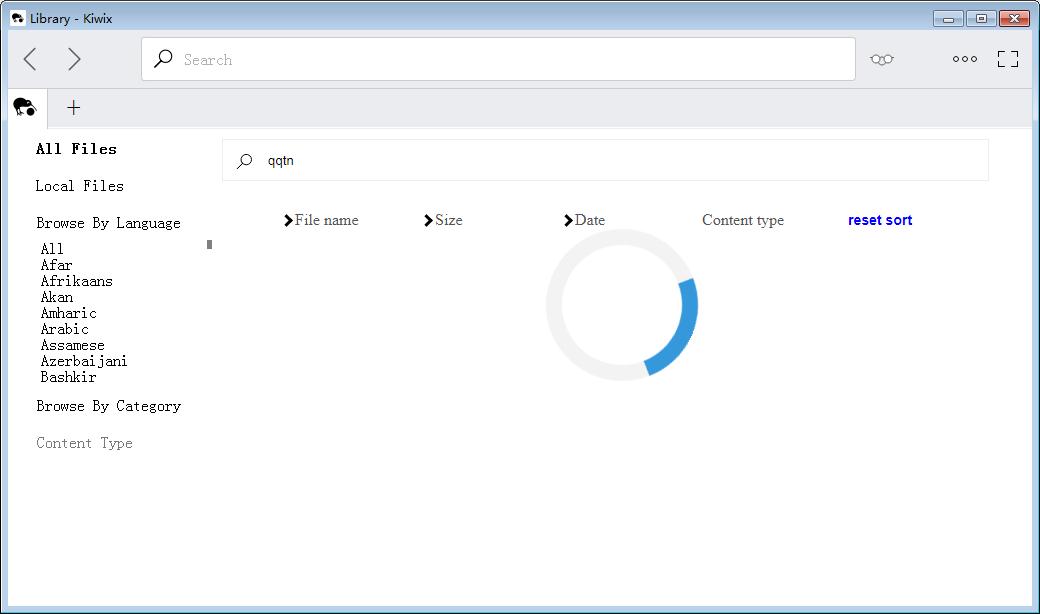Viewport: 1040px width, 614px height.
Task: Click the magnifier in the library filter box
Action: (245, 160)
